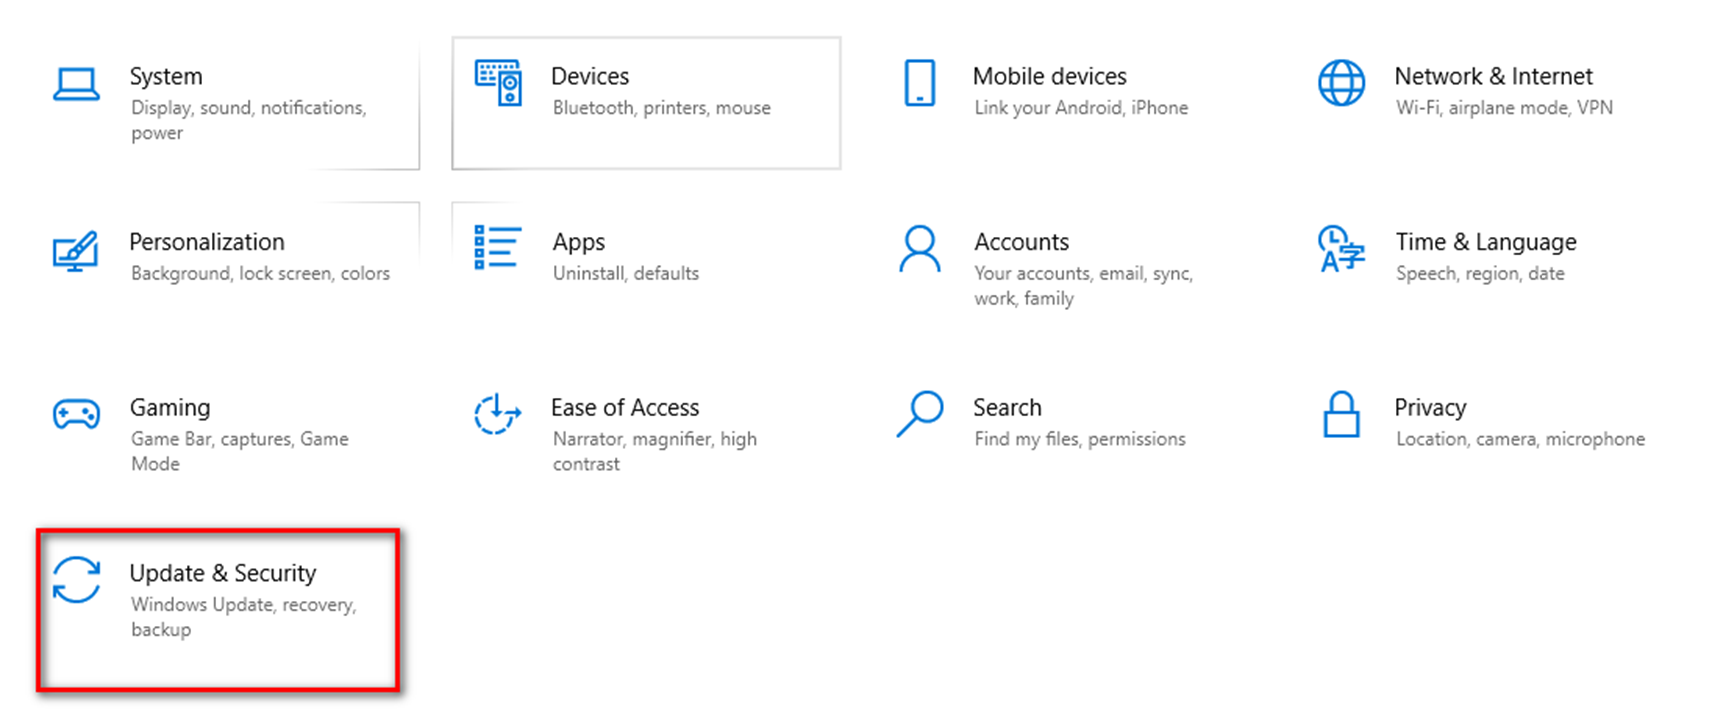Click 'Uninstall, defaults' description
The image size is (1712, 725).
626,273
